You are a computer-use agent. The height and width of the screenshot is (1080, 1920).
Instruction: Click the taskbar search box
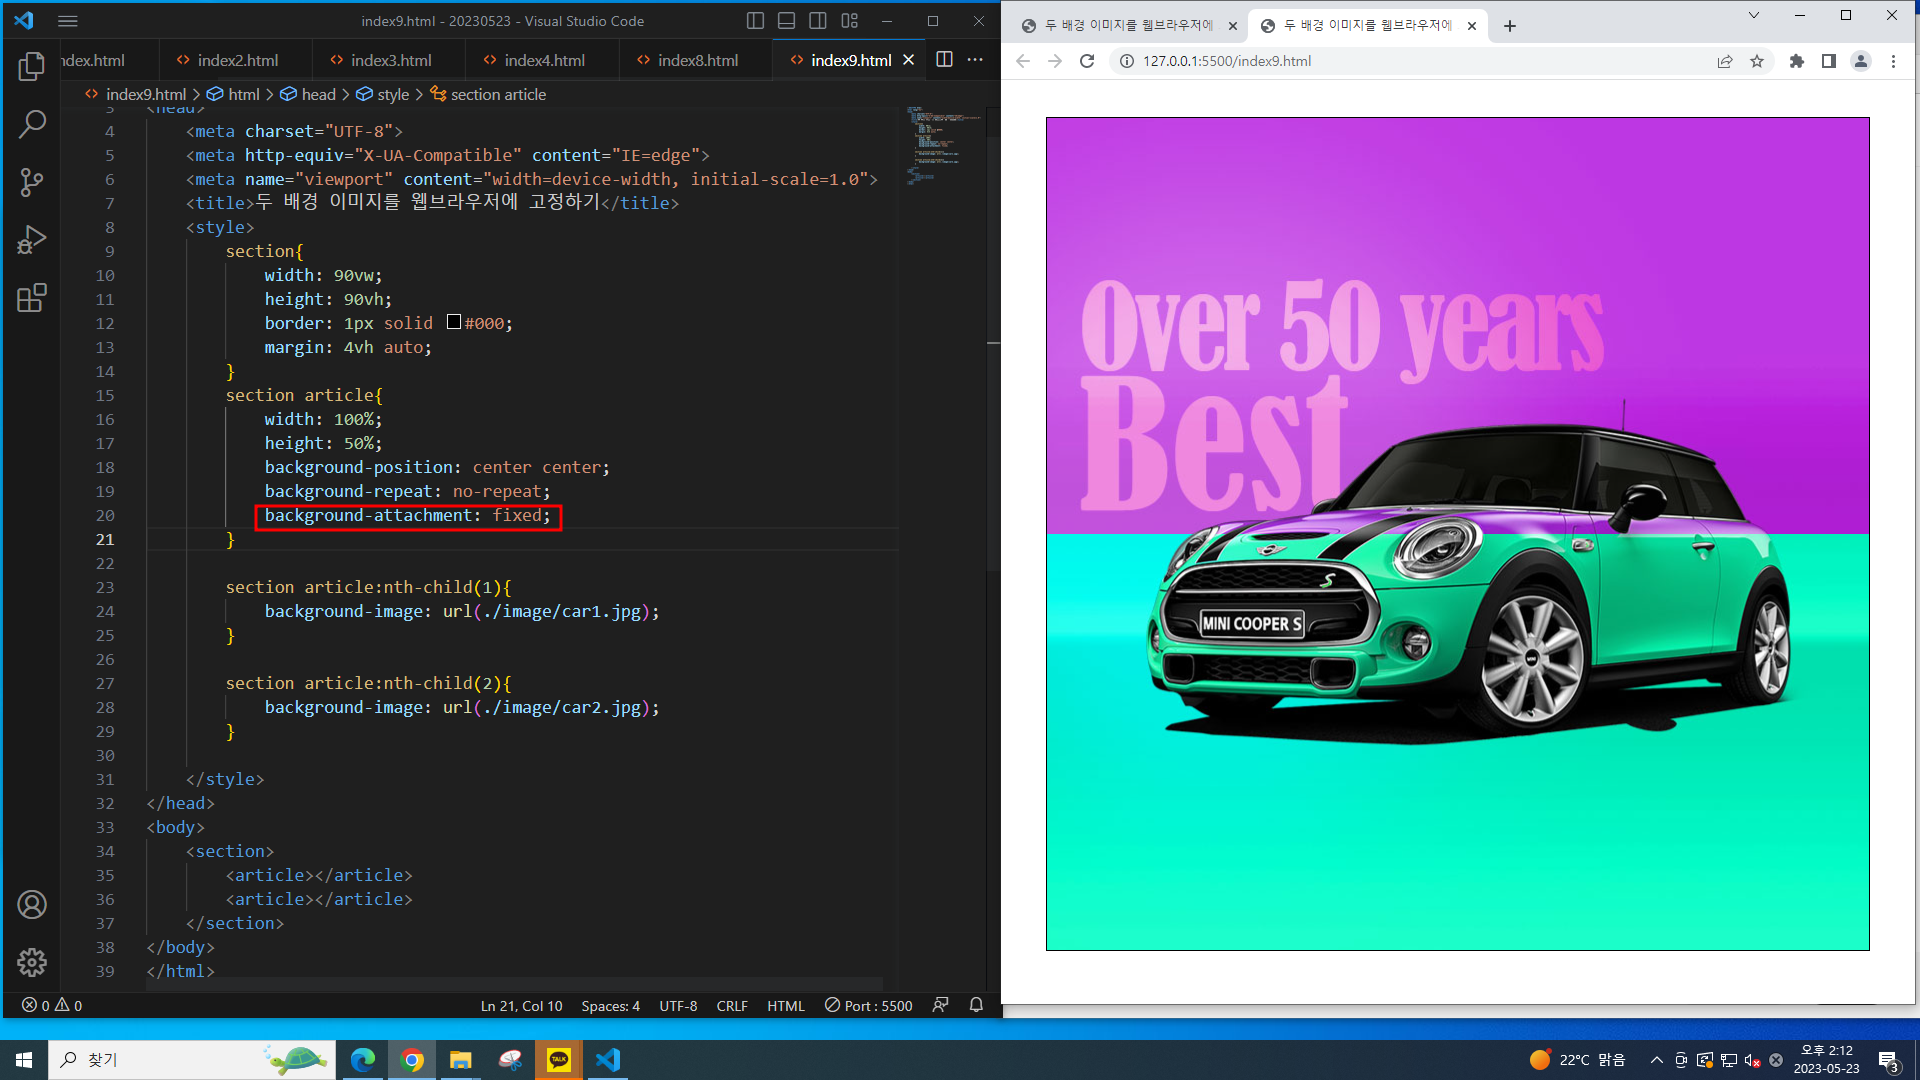click(x=192, y=1059)
